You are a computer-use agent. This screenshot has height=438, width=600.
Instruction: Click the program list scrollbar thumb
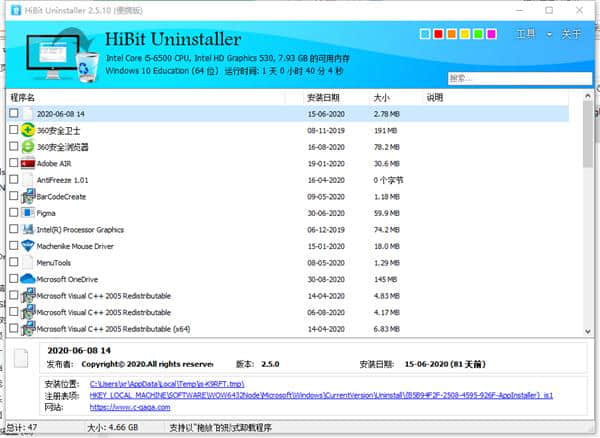point(588,135)
